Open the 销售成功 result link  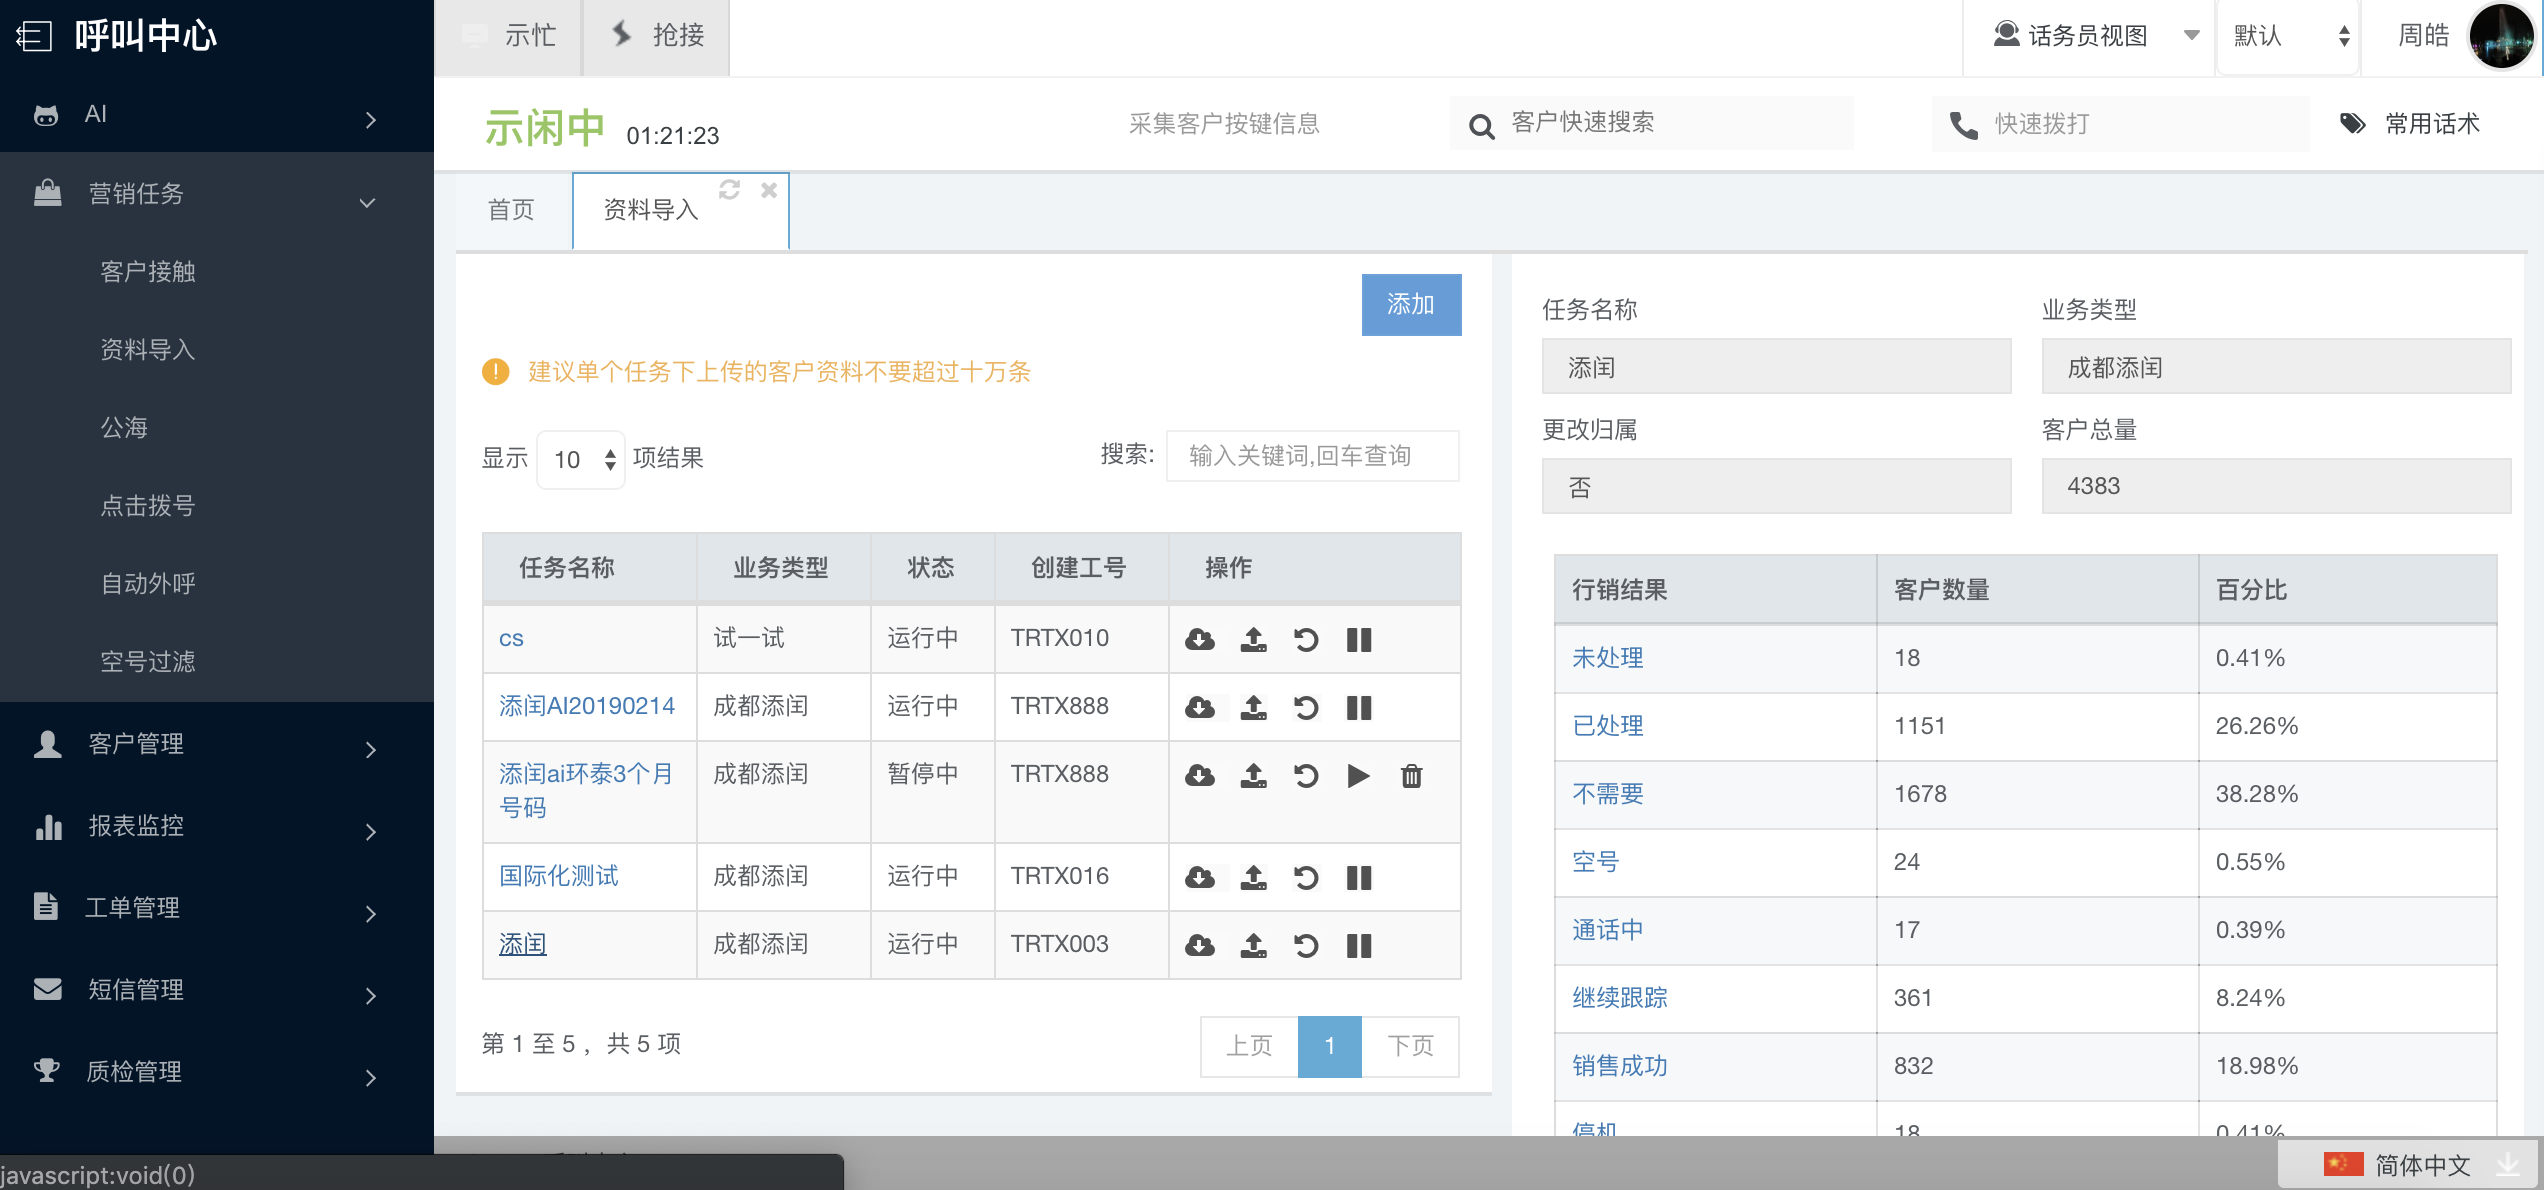pos(1619,1065)
